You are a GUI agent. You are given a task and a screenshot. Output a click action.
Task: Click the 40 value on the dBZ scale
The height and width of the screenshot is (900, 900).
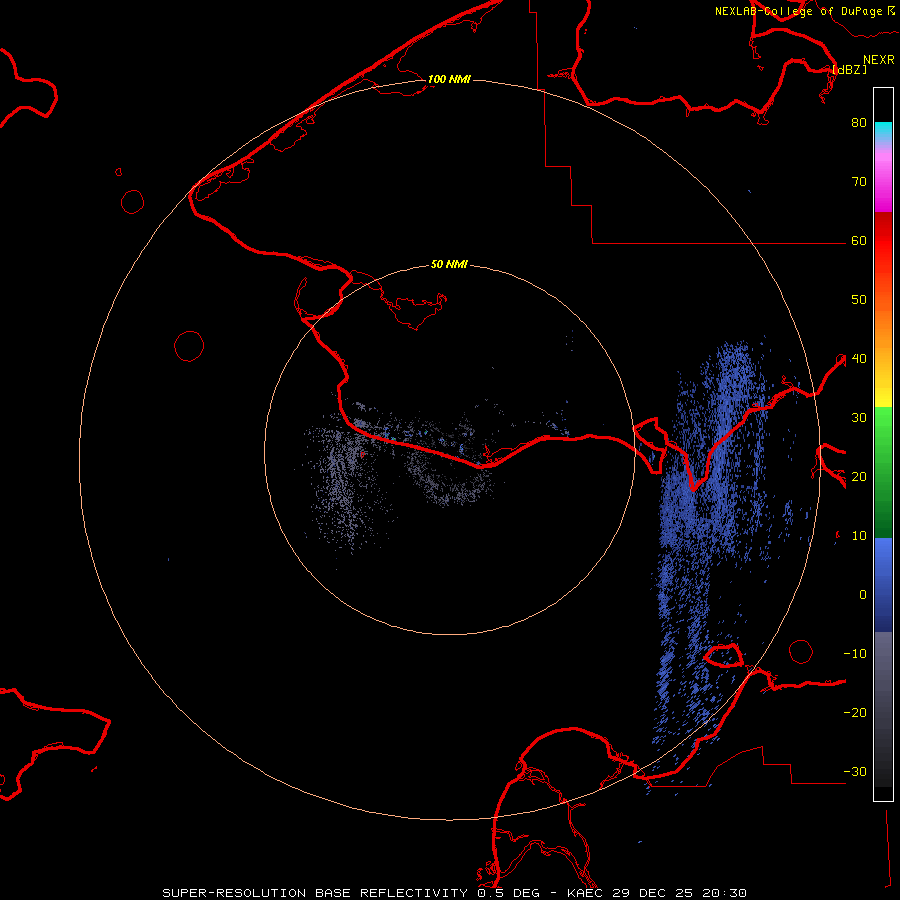[859, 359]
